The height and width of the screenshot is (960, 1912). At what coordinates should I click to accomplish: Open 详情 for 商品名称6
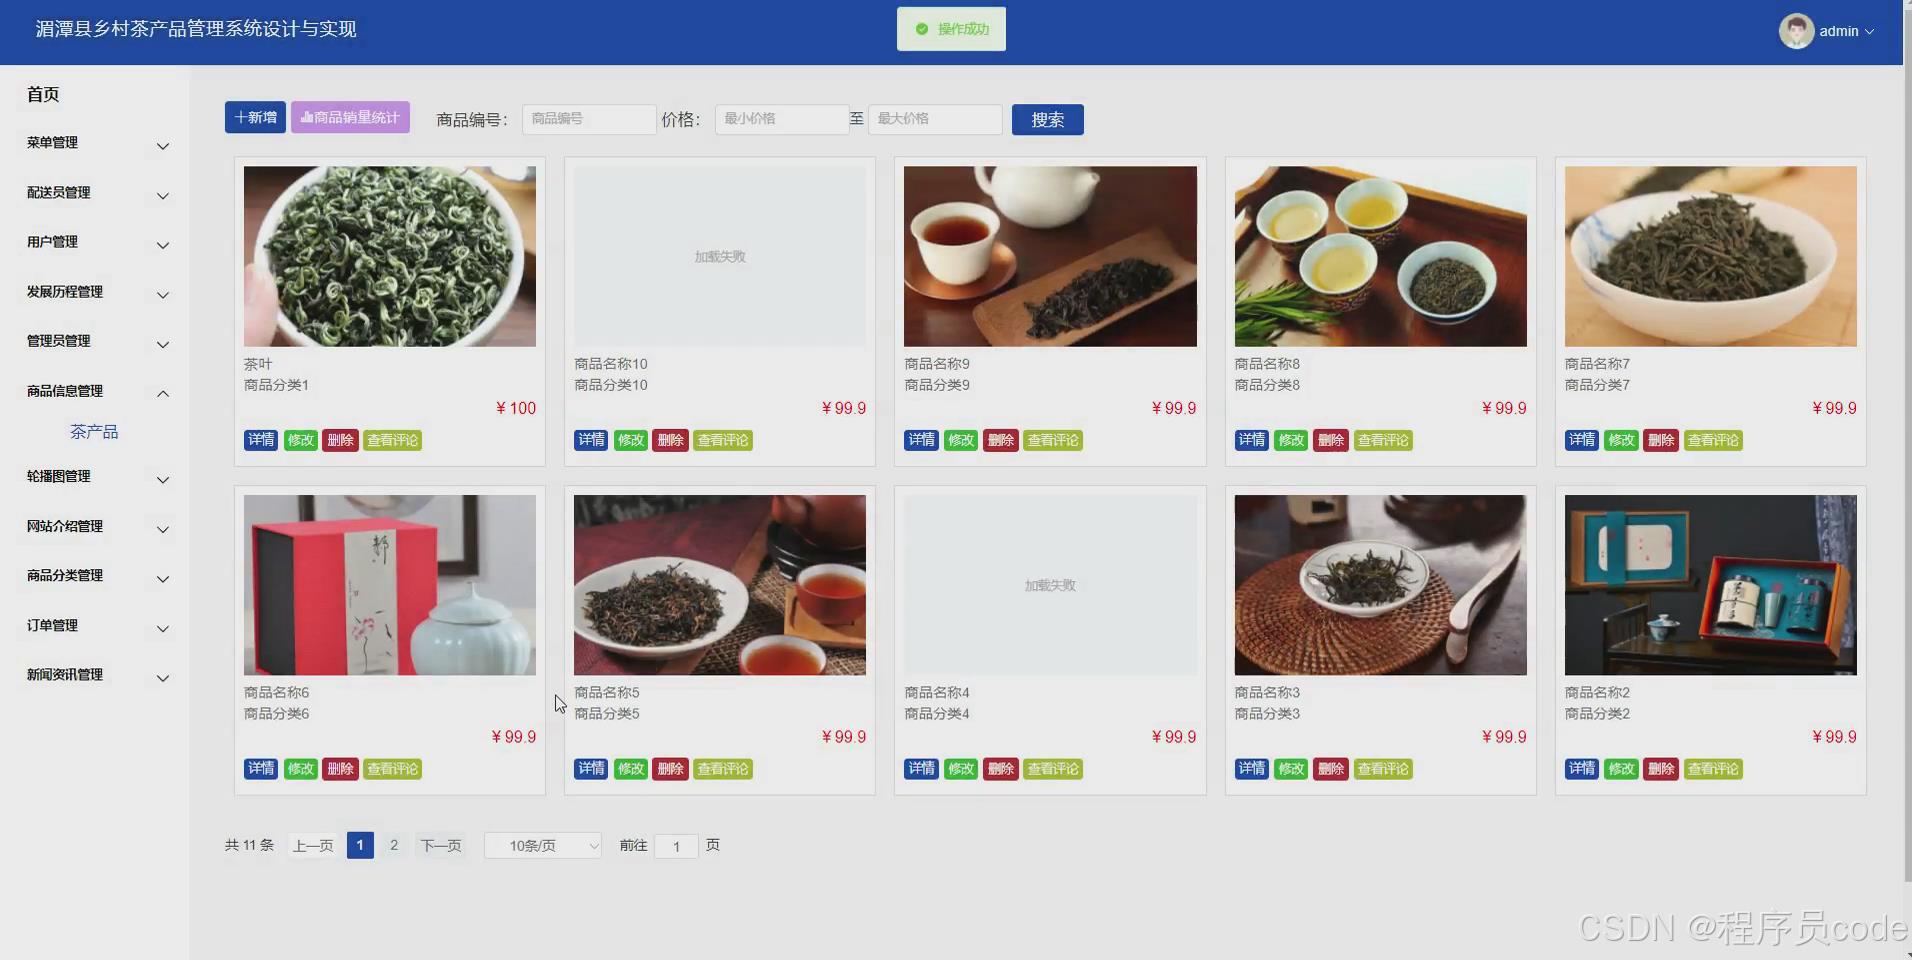point(261,769)
